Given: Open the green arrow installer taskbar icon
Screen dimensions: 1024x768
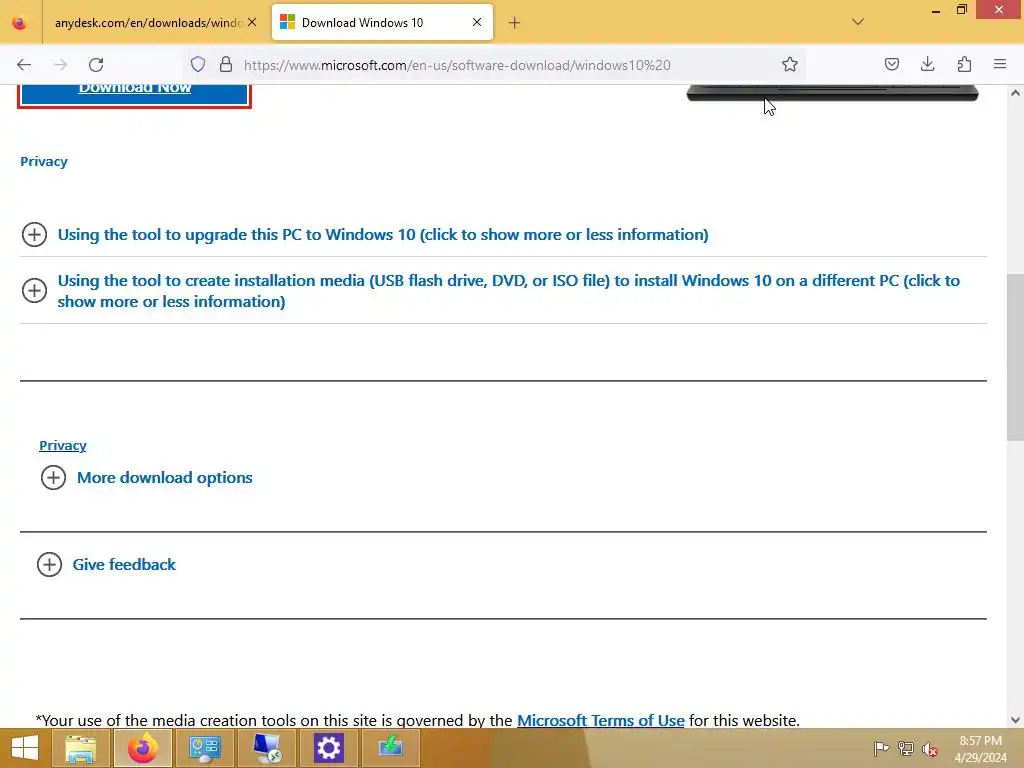Looking at the screenshot, I should [391, 748].
